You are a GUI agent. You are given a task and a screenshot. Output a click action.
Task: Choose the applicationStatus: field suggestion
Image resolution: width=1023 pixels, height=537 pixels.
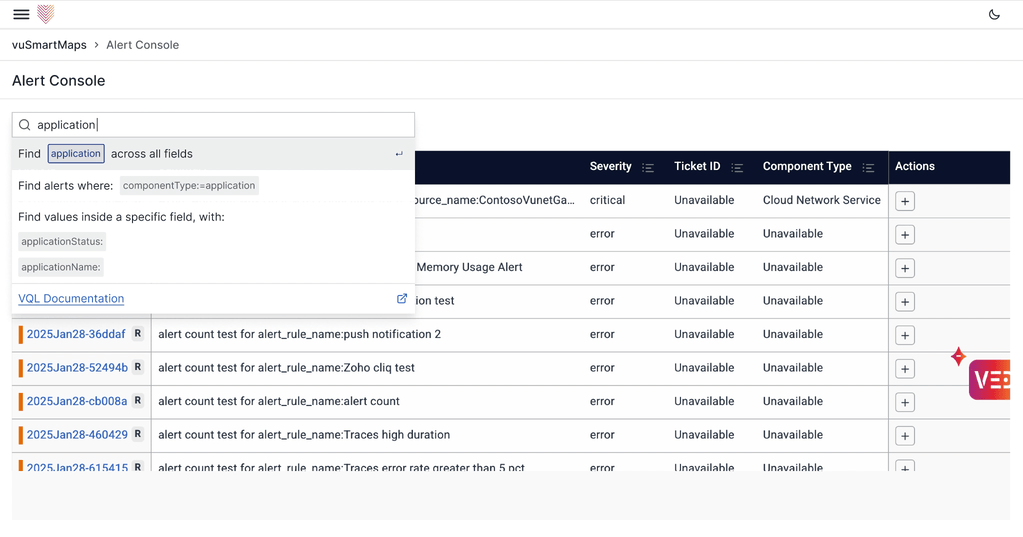pyautogui.click(x=62, y=242)
